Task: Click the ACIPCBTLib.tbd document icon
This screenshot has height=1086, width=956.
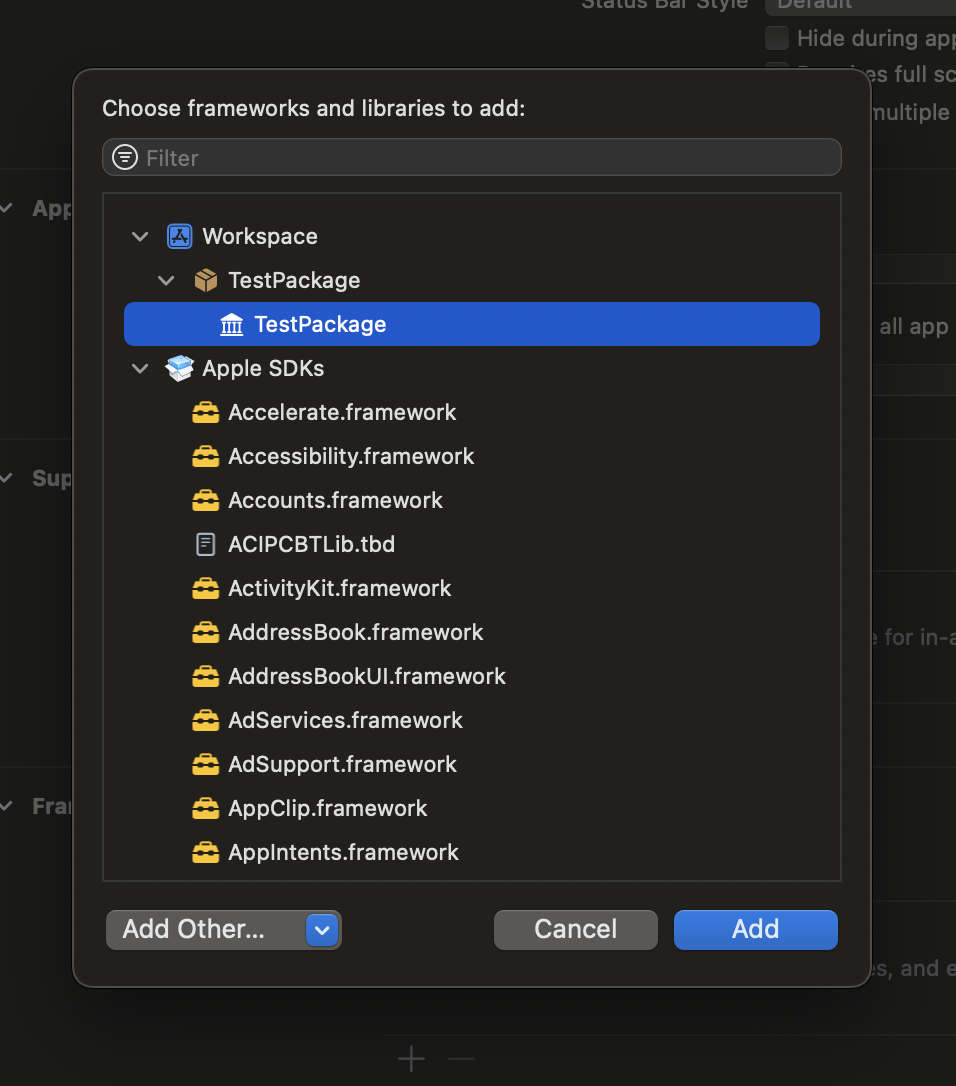Action: [205, 544]
